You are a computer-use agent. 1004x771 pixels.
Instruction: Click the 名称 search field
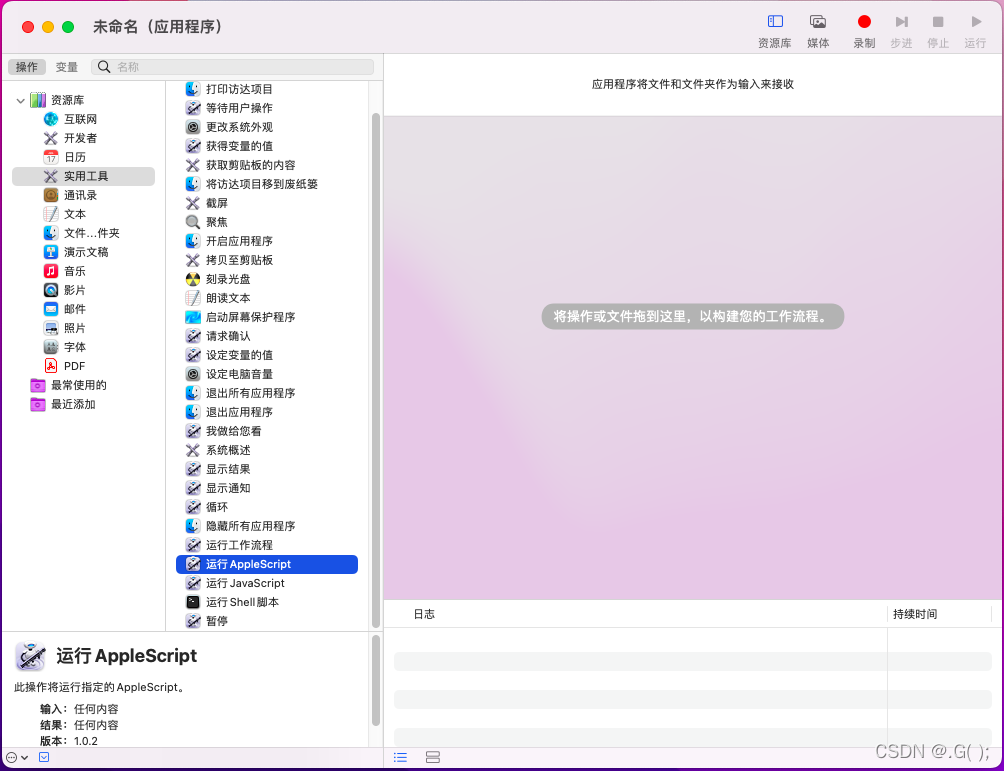pos(232,67)
